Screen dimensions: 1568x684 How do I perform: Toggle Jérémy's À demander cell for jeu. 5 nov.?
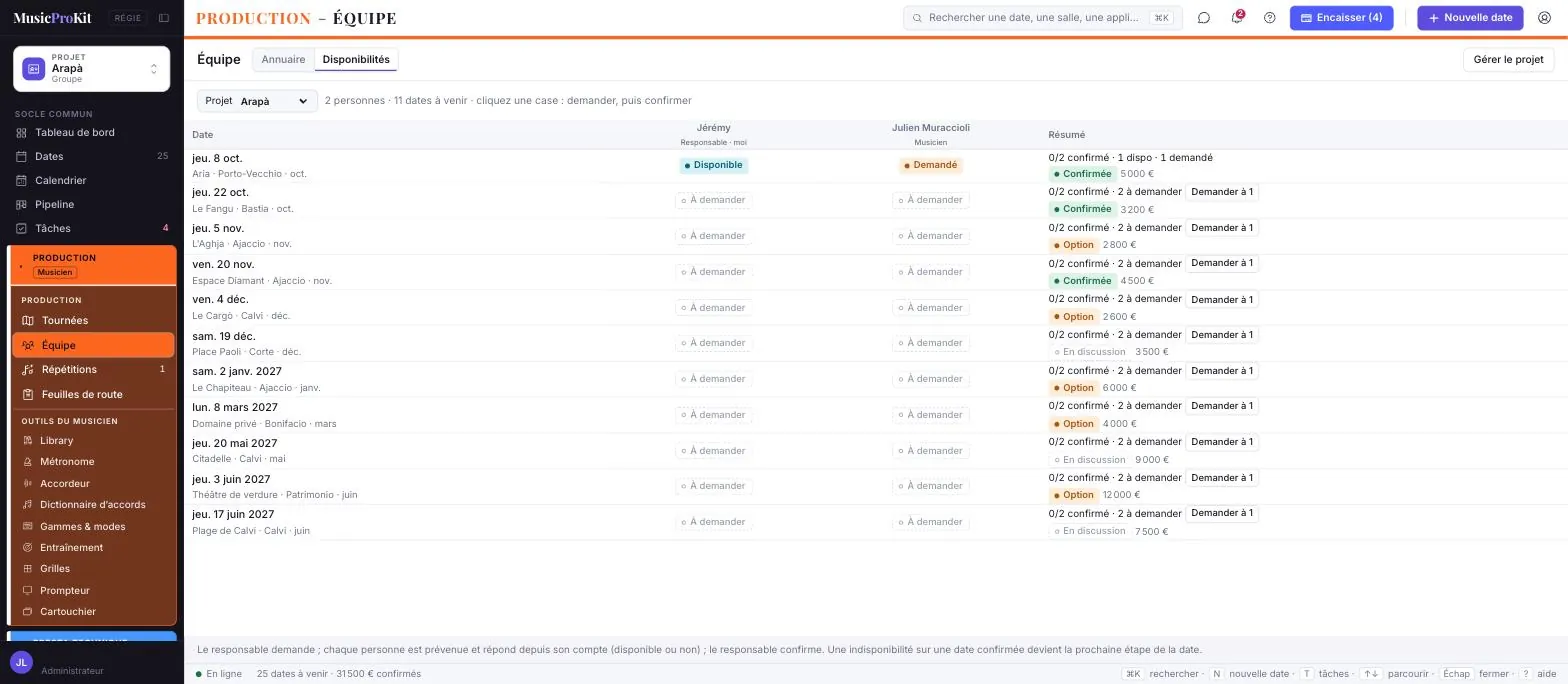(713, 236)
